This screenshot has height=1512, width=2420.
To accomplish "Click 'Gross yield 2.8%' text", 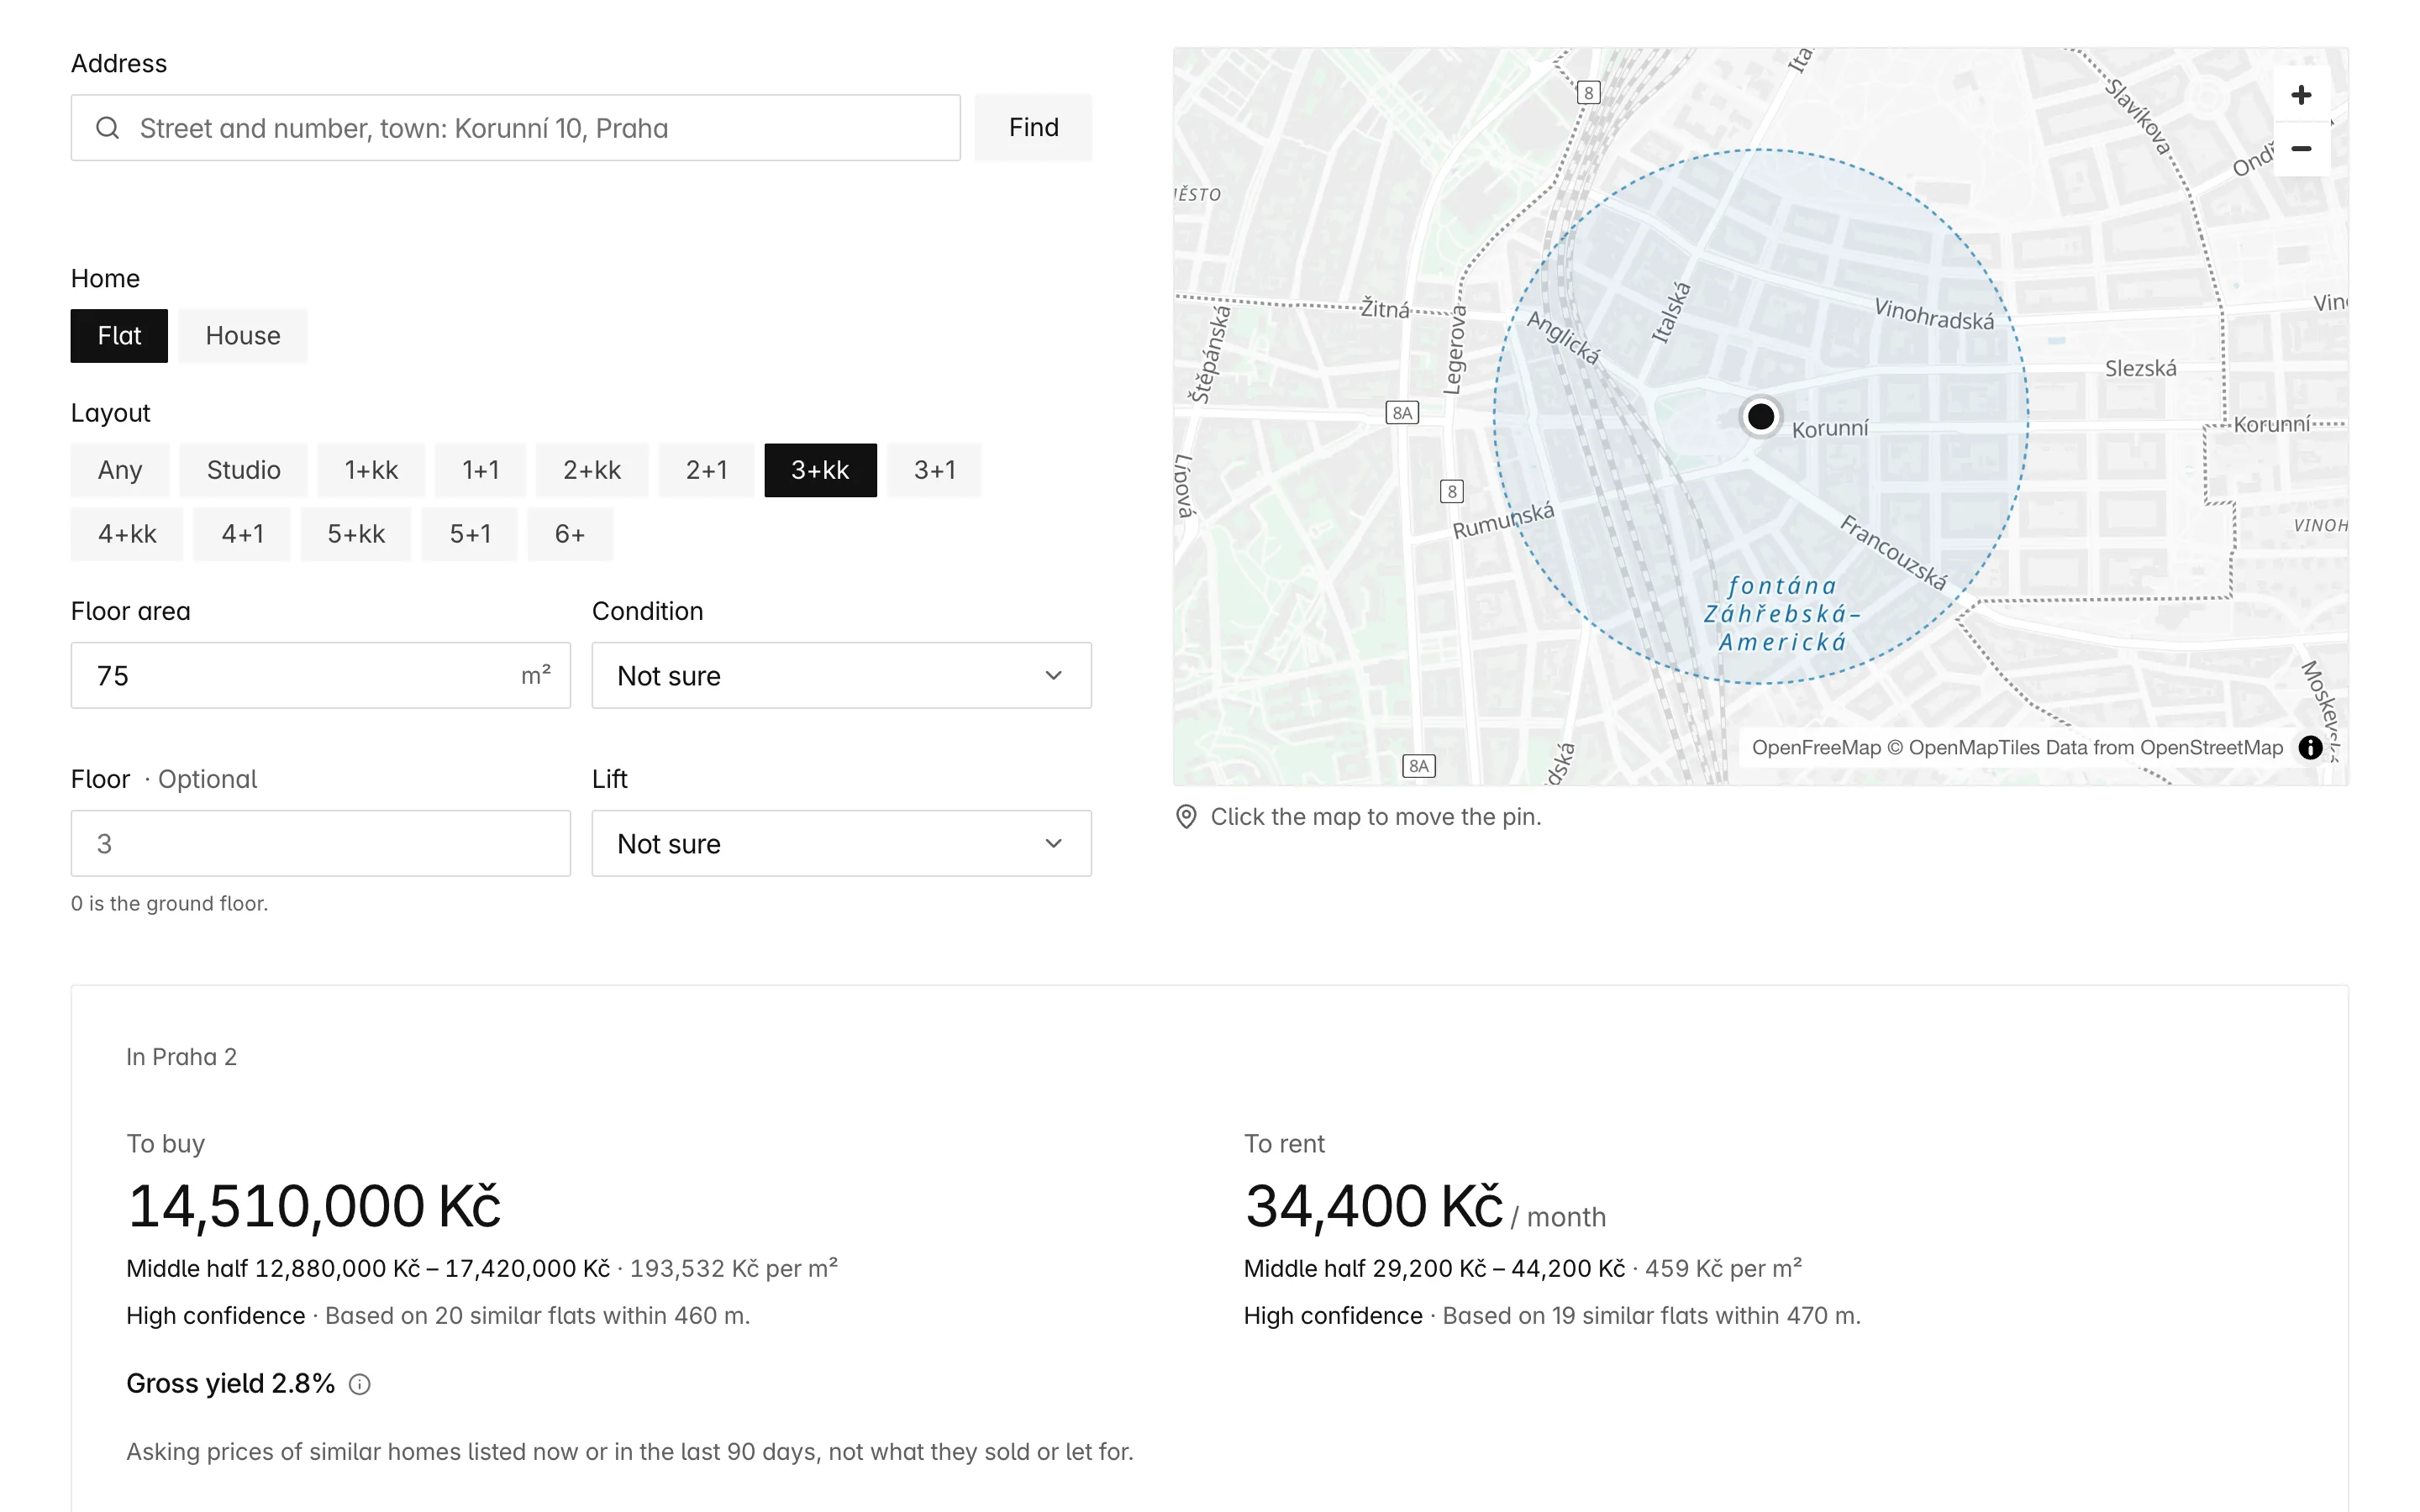I will click(230, 1384).
